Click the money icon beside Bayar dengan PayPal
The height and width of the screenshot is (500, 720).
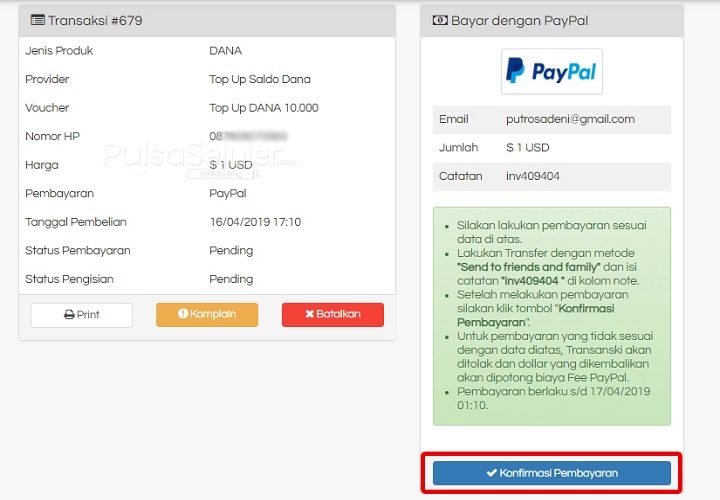click(440, 20)
